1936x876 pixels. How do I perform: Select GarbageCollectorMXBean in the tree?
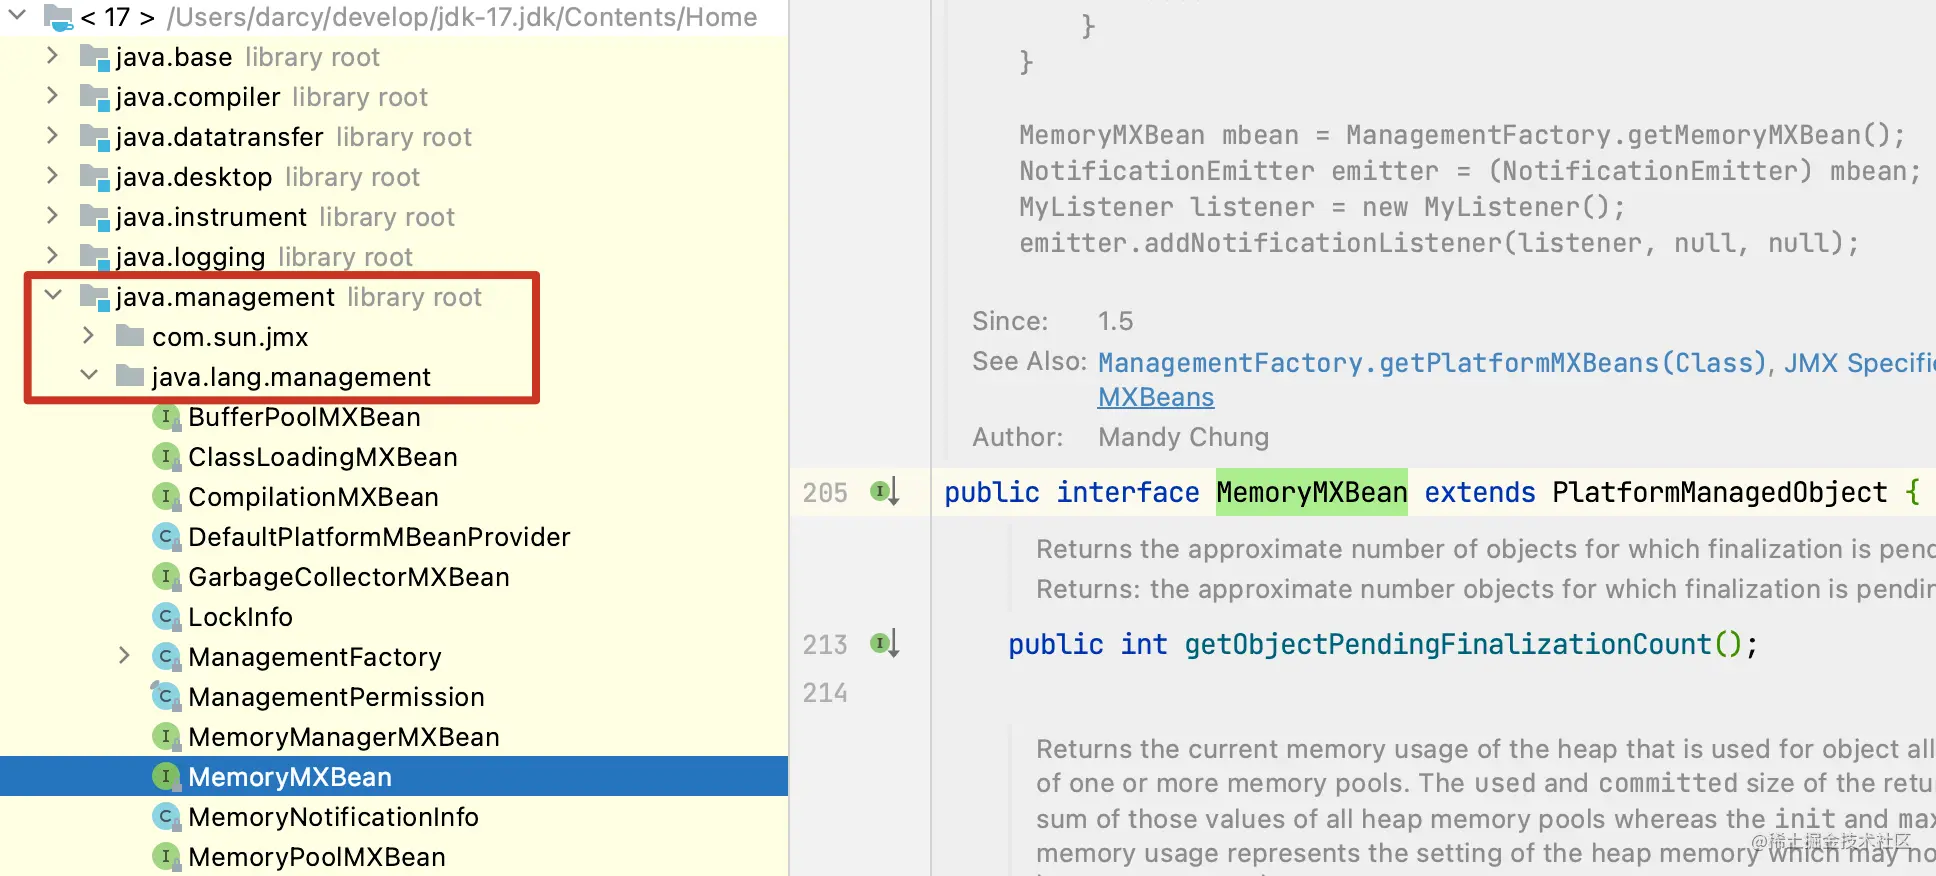coord(349,577)
